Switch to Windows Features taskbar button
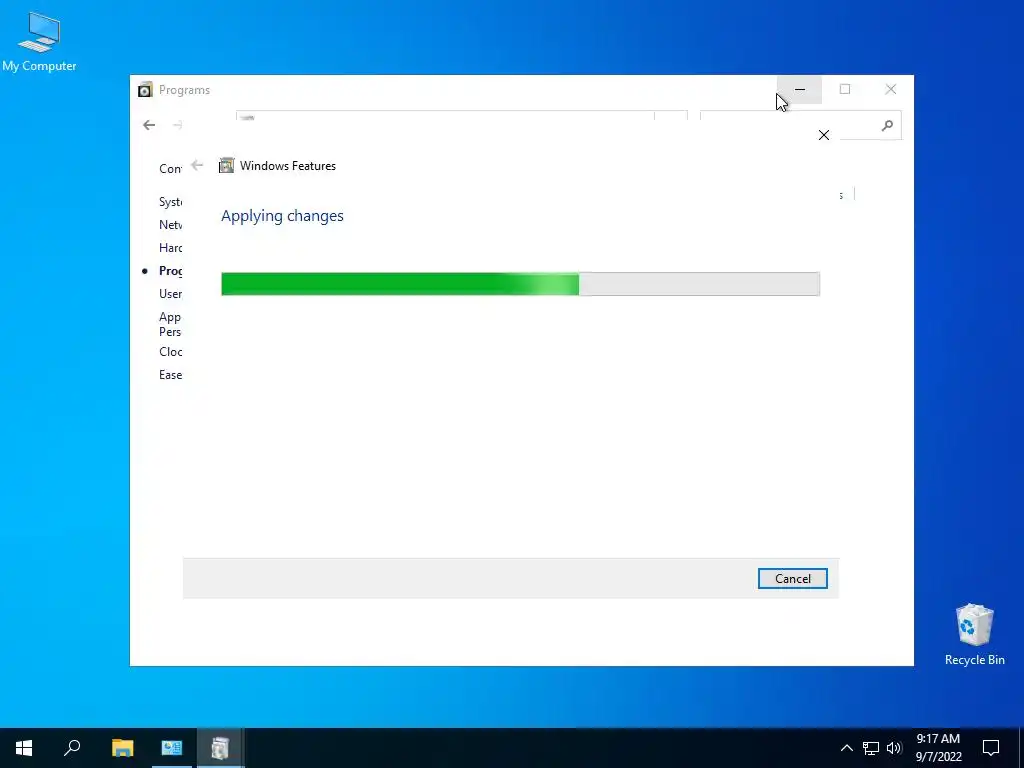Image resolution: width=1024 pixels, height=768 pixels. click(x=220, y=748)
